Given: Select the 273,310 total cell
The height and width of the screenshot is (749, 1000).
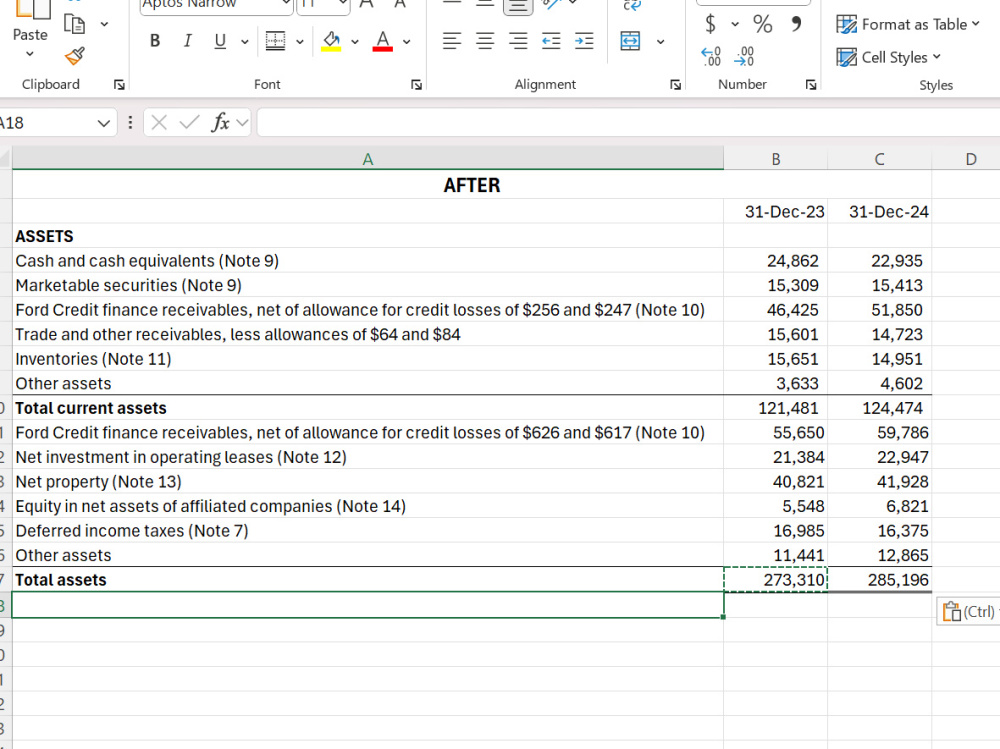Looking at the screenshot, I should pos(776,580).
